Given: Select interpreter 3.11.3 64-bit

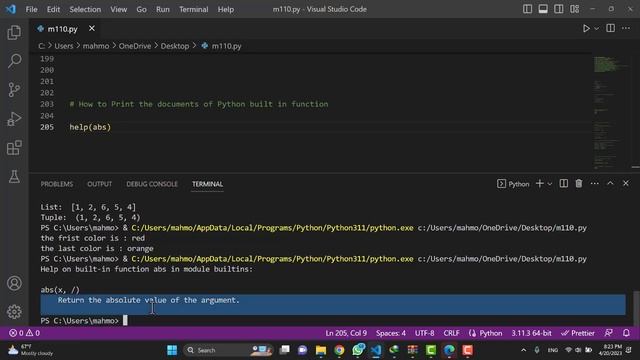Looking at the screenshot, I should pyautogui.click(x=531, y=333).
